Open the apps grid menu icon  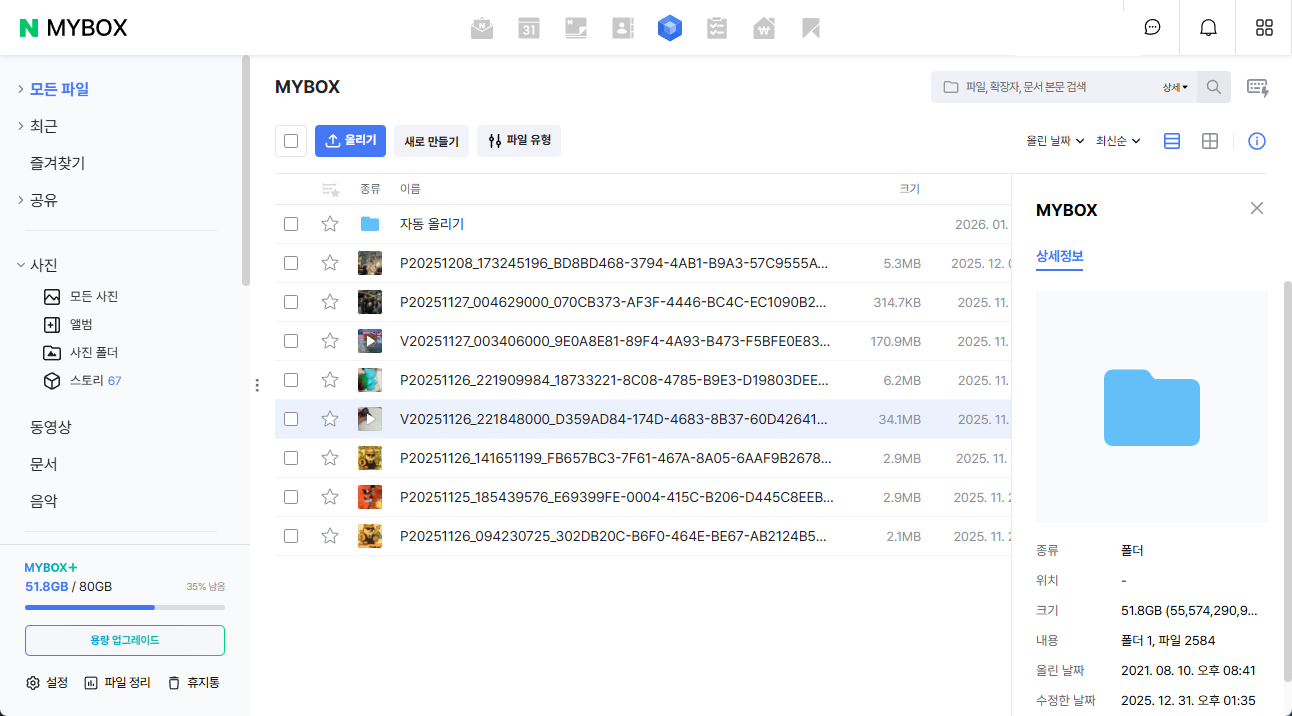pos(1264,28)
